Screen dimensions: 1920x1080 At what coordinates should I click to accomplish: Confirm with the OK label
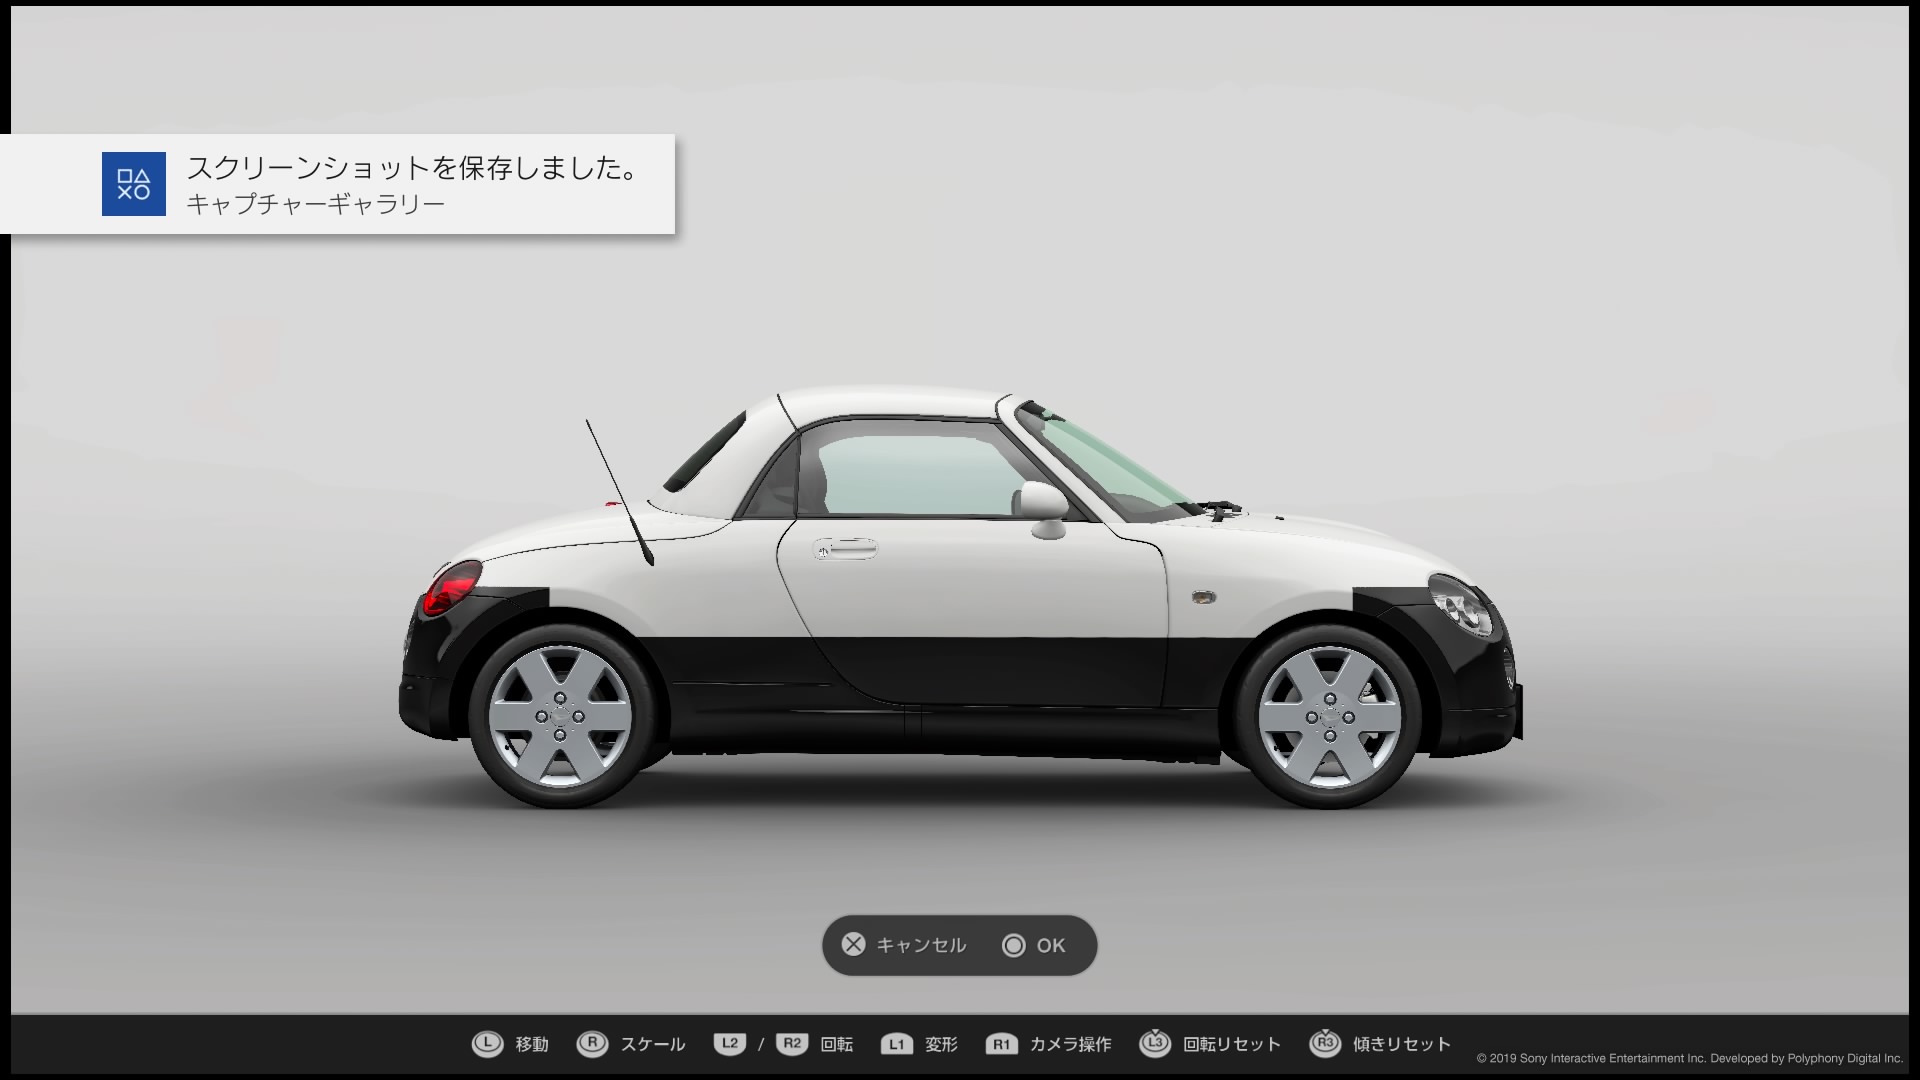(x=1051, y=945)
